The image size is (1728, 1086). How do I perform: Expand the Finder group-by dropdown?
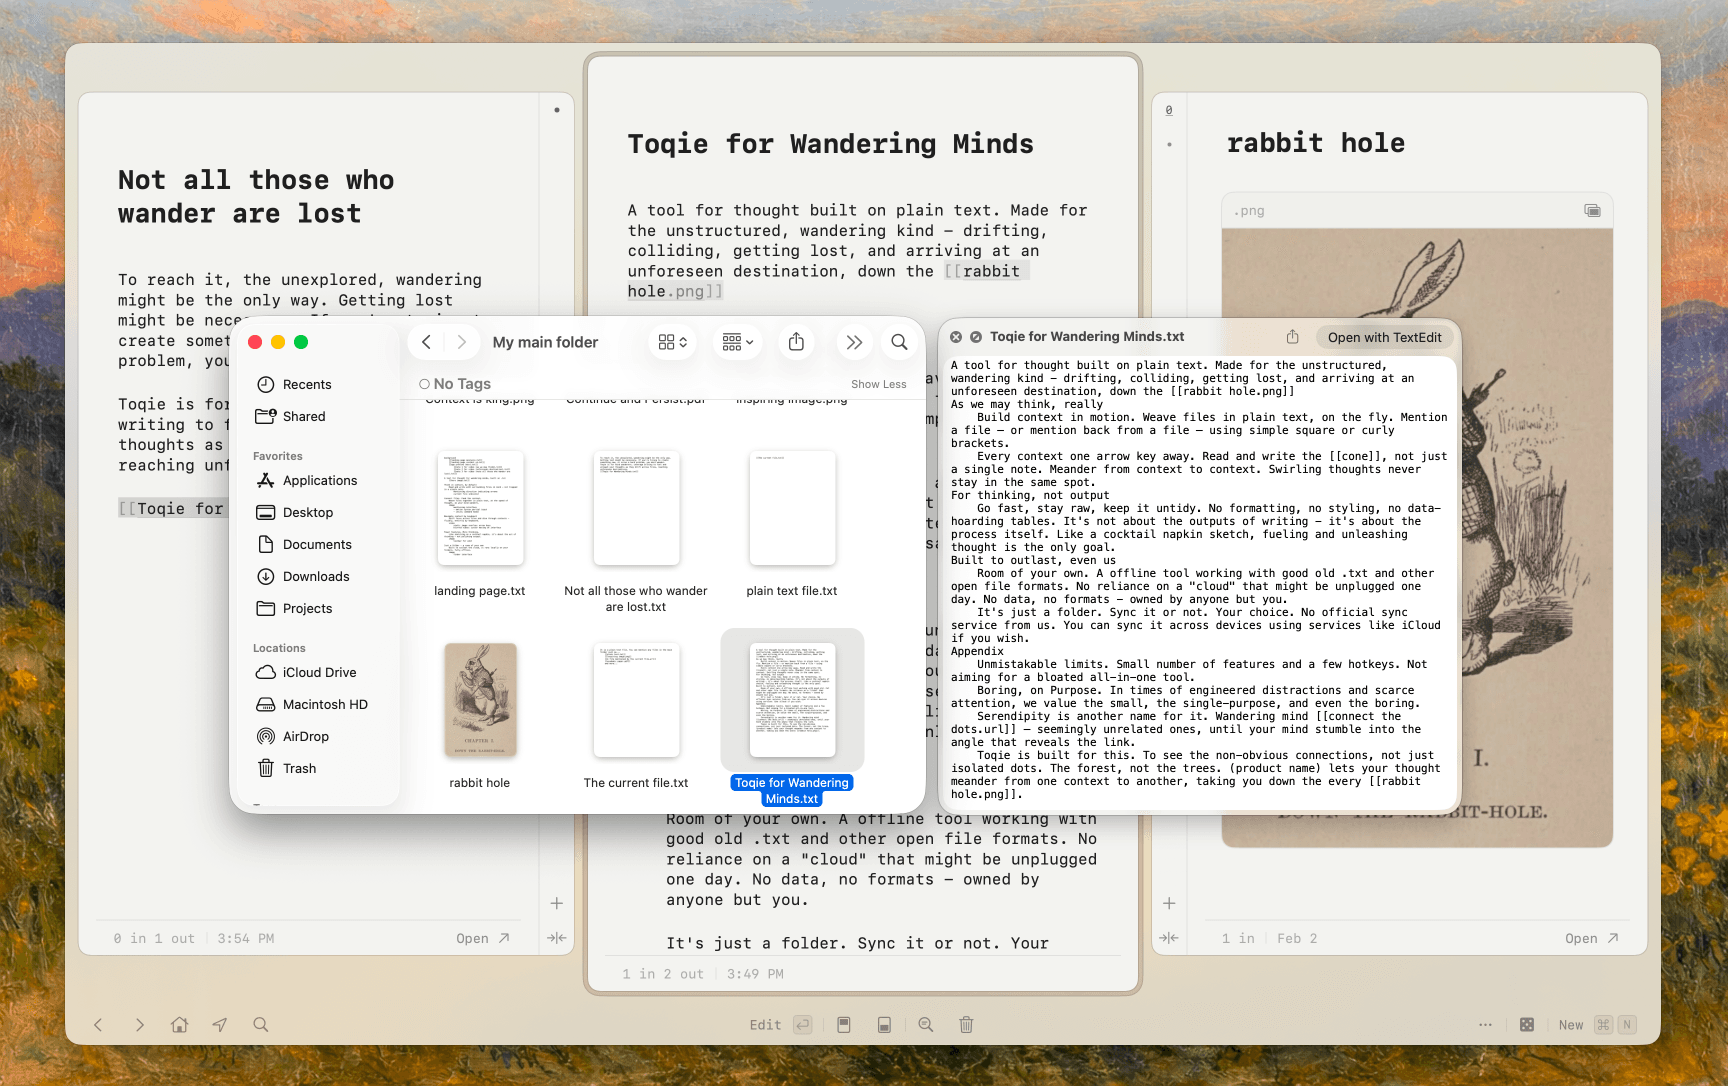pyautogui.click(x=738, y=342)
